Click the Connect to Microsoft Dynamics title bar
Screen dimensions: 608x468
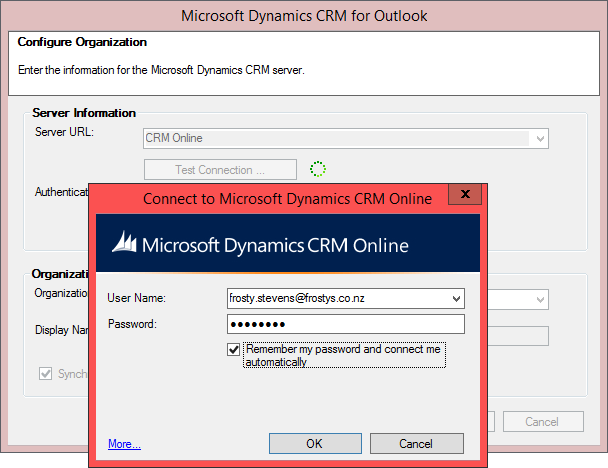(x=287, y=199)
